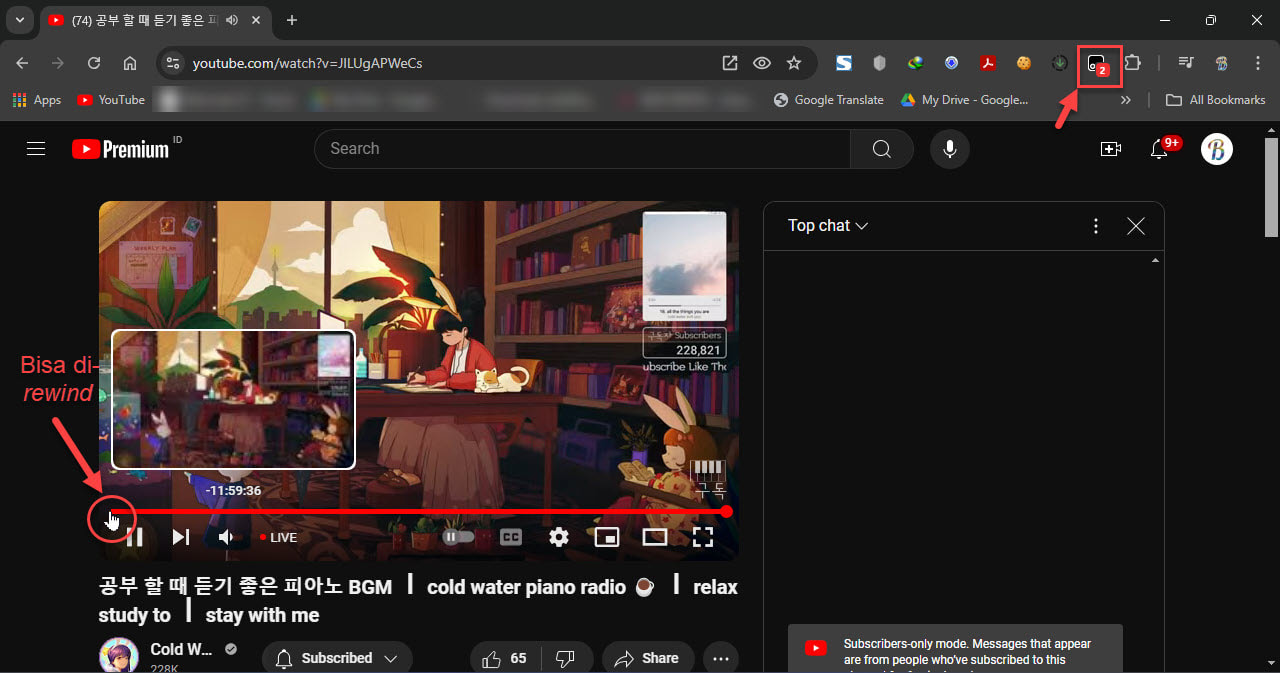The height and width of the screenshot is (673, 1280).
Task: Toggle the autoplay switch in the player
Action: (x=458, y=537)
